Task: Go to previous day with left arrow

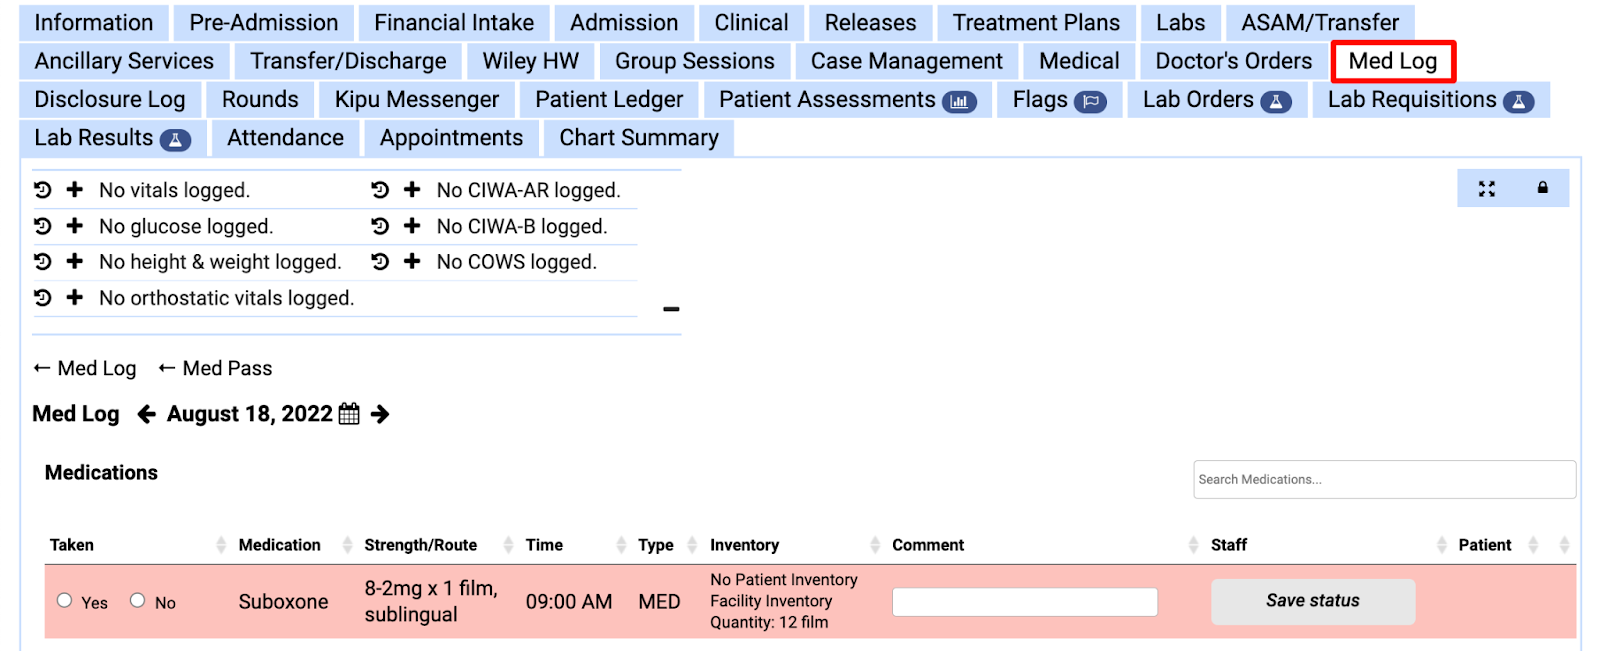Action: [147, 414]
